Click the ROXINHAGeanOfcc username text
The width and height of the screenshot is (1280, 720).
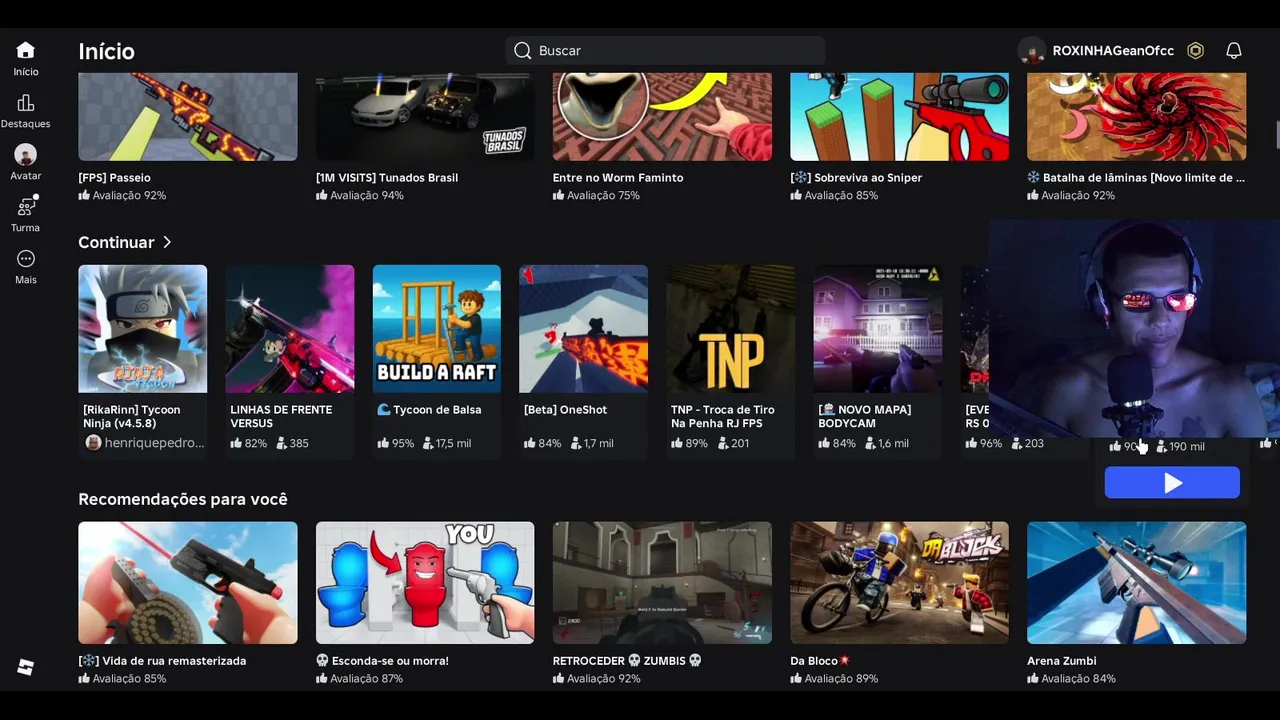click(1113, 51)
